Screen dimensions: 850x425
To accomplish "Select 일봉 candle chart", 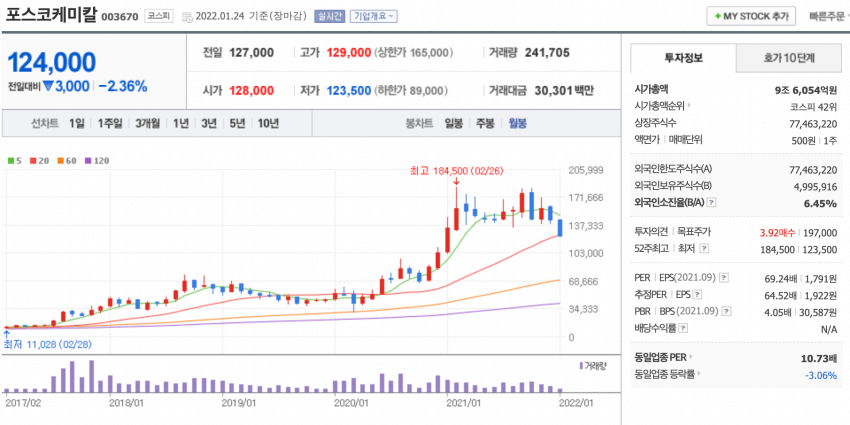I will coord(453,123).
